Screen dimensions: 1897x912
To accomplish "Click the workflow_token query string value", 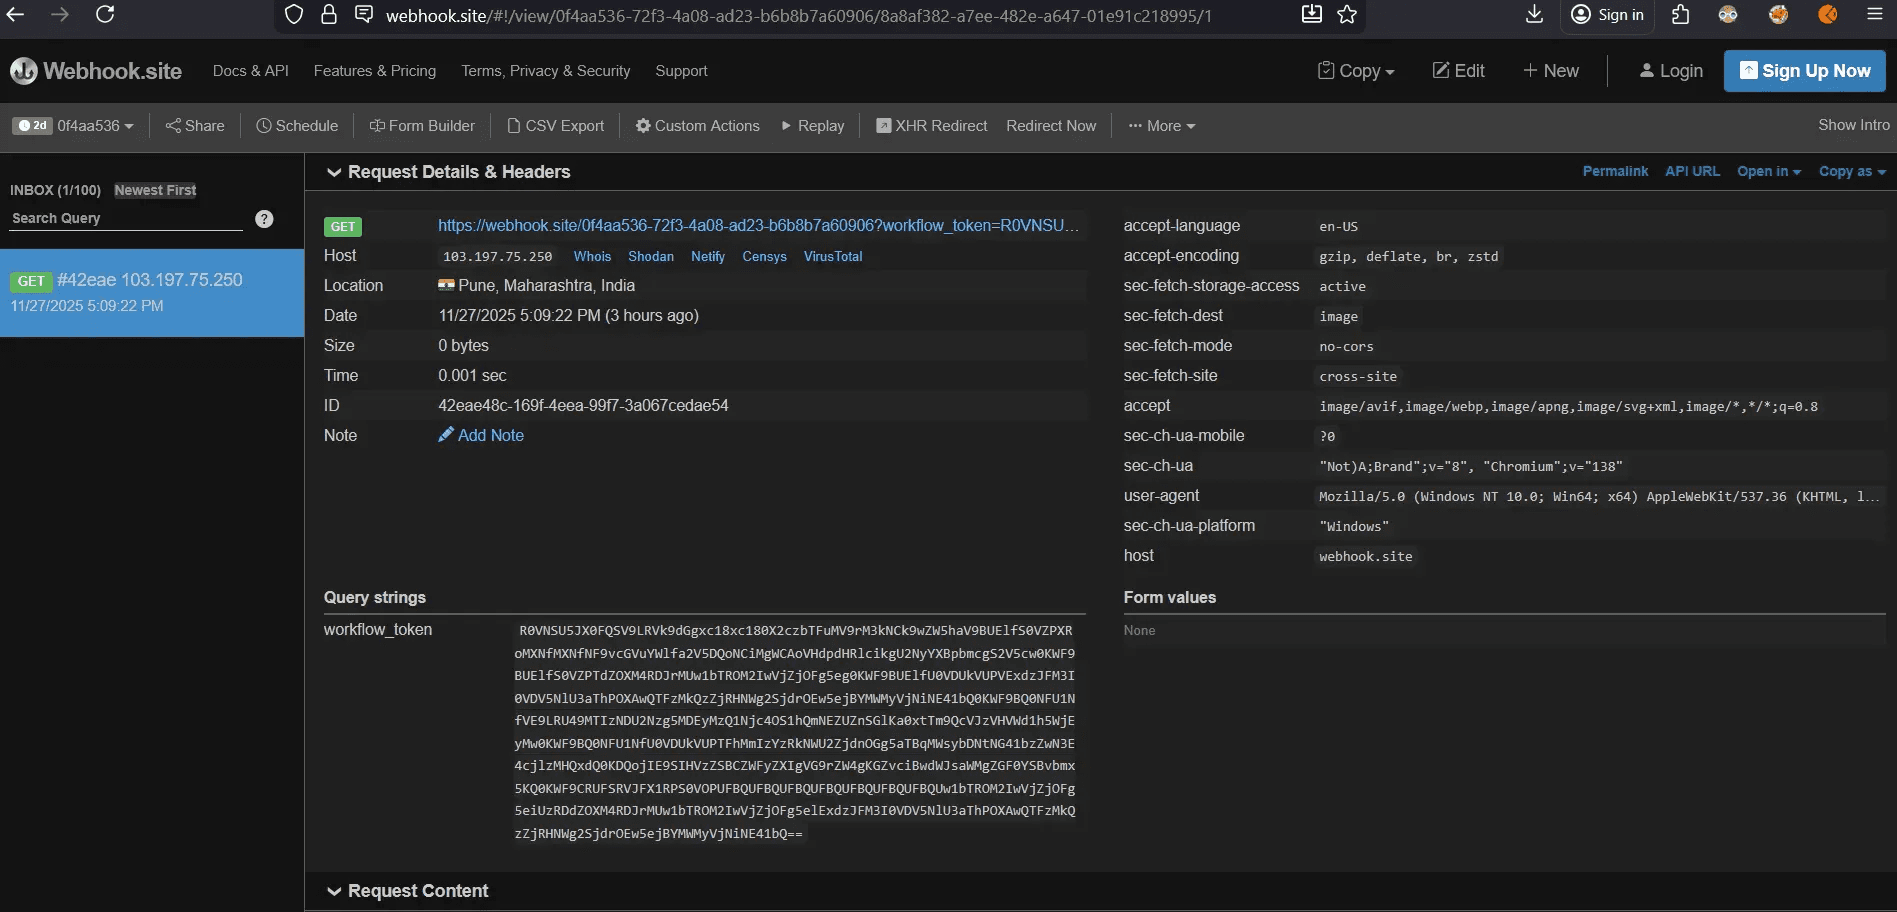I will 795,731.
